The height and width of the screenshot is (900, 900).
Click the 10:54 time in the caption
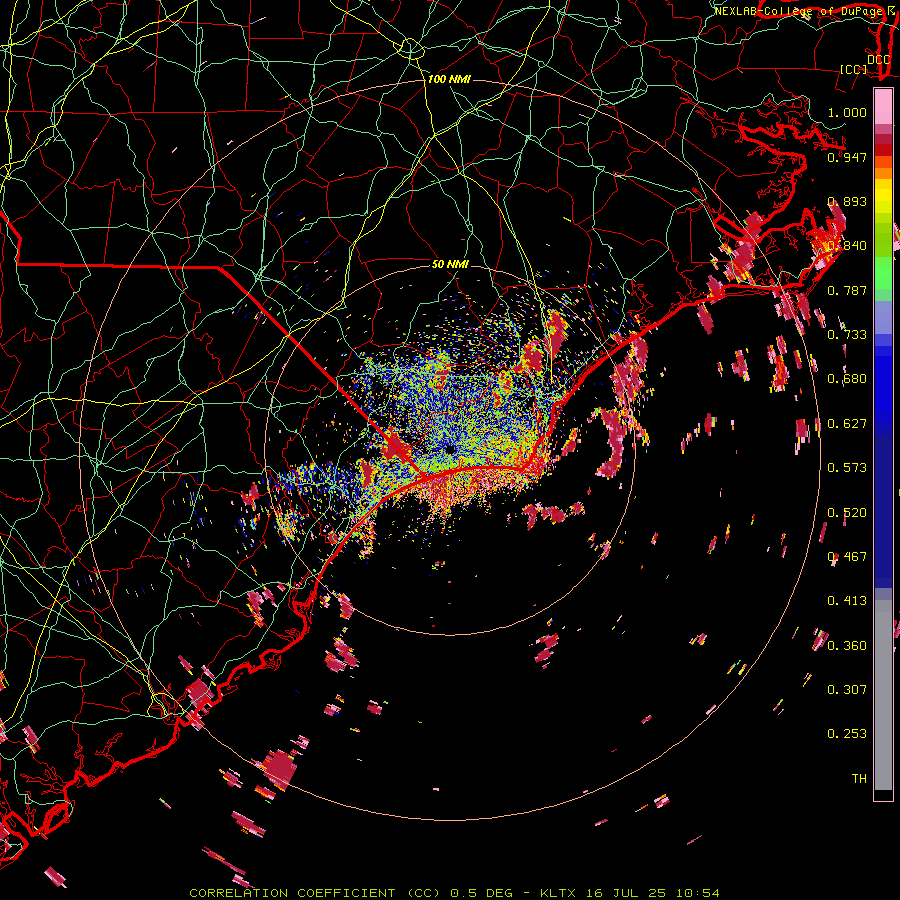697,893
